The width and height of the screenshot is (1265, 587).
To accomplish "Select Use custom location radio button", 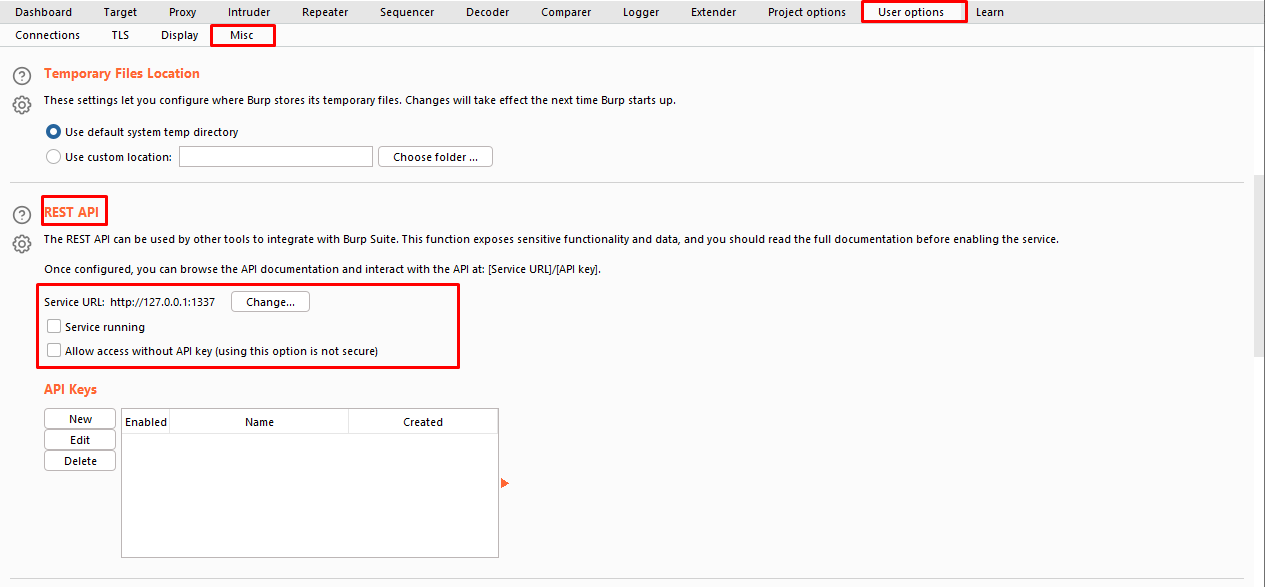I will click(54, 156).
